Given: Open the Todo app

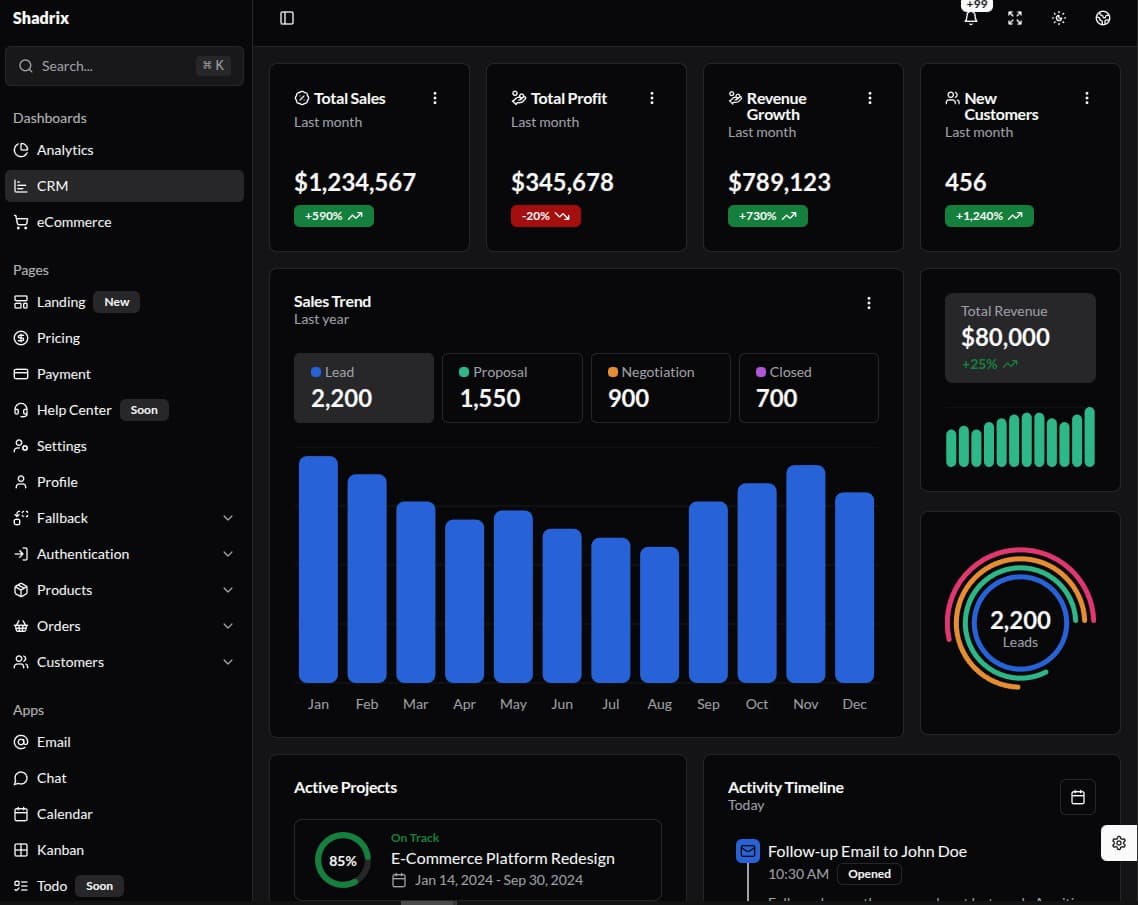Looking at the screenshot, I should tap(124, 886).
